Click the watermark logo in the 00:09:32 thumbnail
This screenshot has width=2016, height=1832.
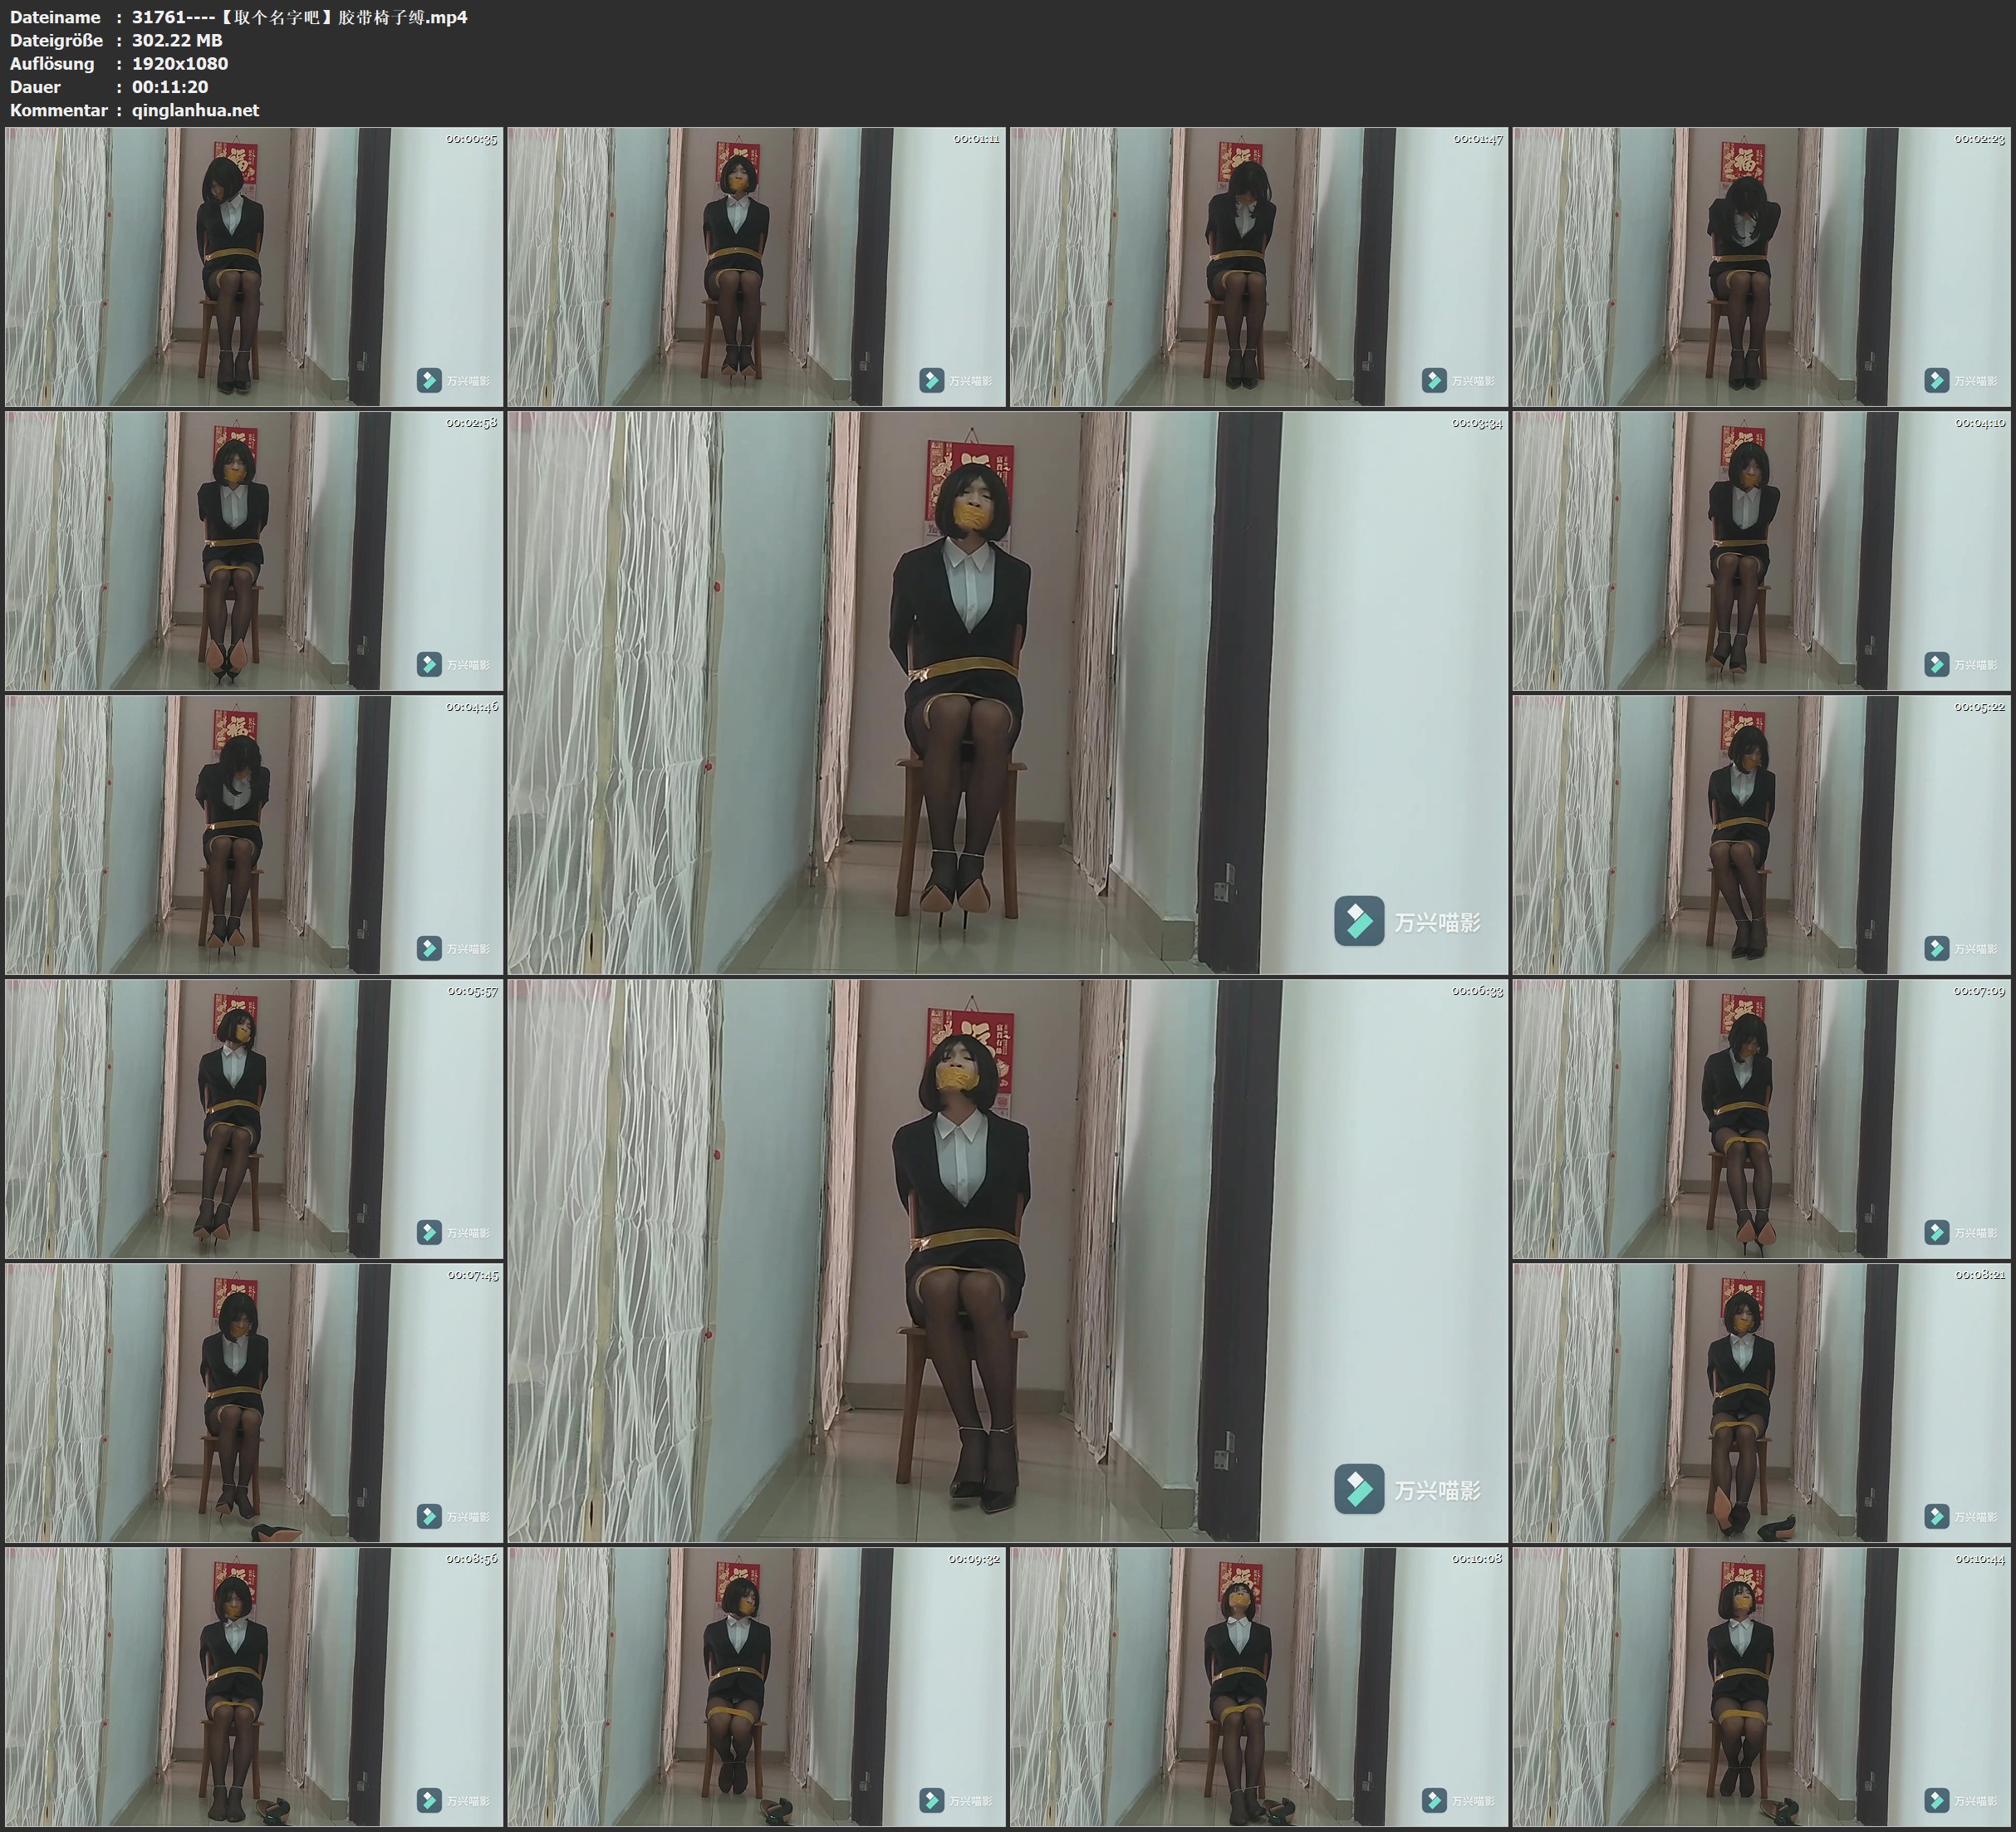[931, 1800]
